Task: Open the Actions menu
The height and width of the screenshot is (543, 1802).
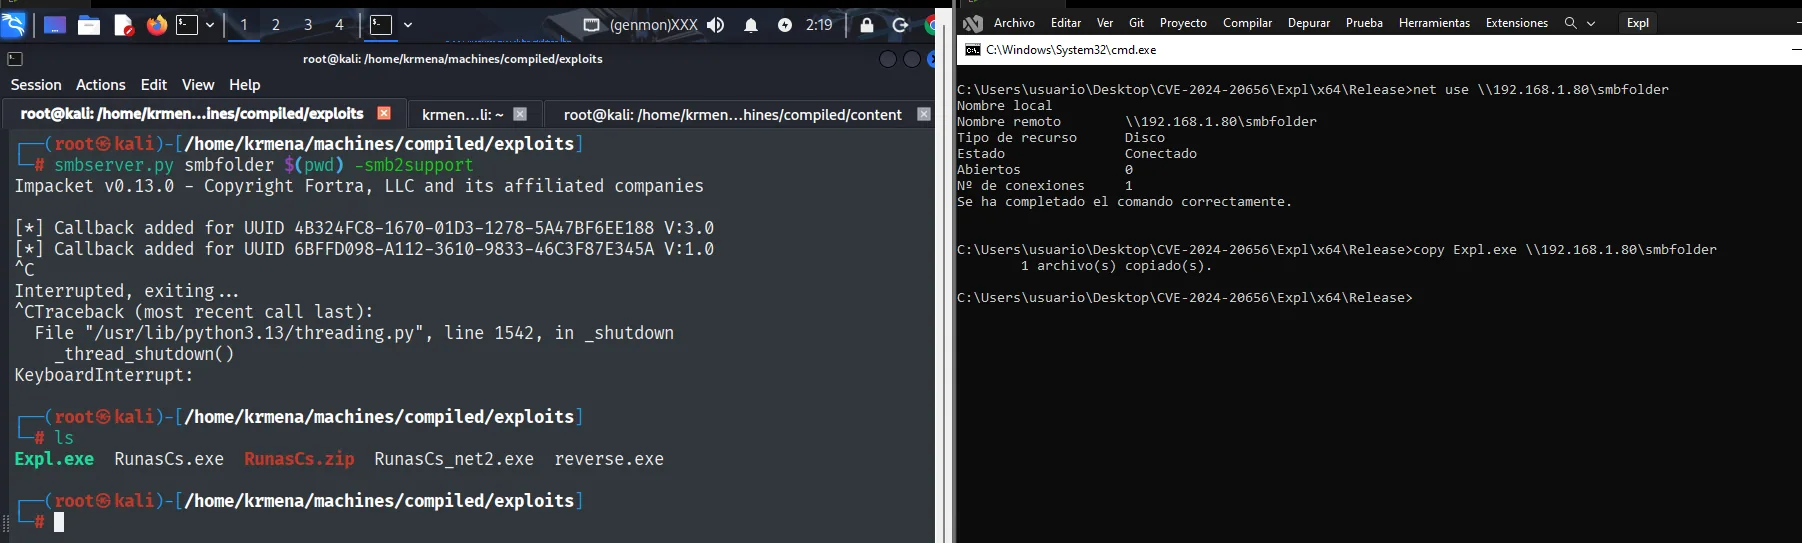Action: [x=101, y=85]
